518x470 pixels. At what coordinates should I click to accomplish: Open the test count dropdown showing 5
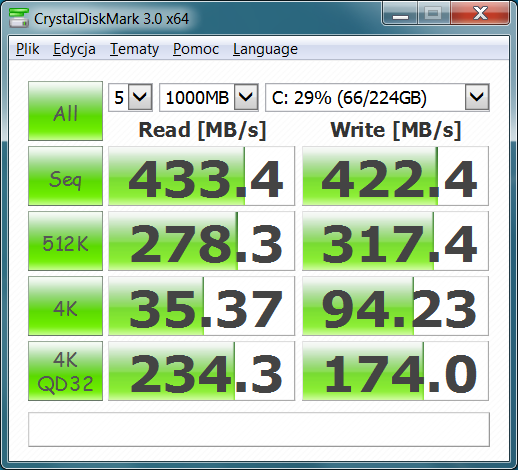tap(130, 98)
